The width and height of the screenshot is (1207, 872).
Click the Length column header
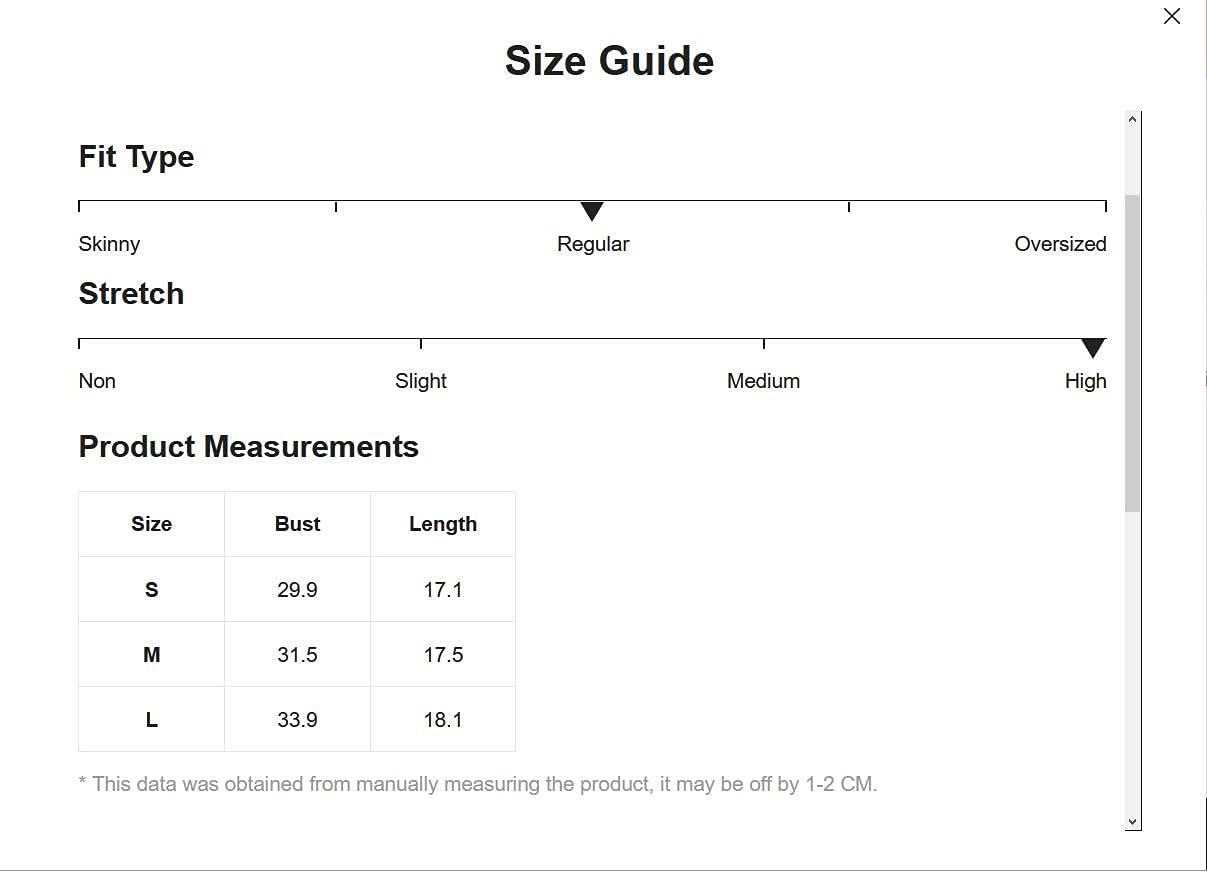tap(443, 524)
